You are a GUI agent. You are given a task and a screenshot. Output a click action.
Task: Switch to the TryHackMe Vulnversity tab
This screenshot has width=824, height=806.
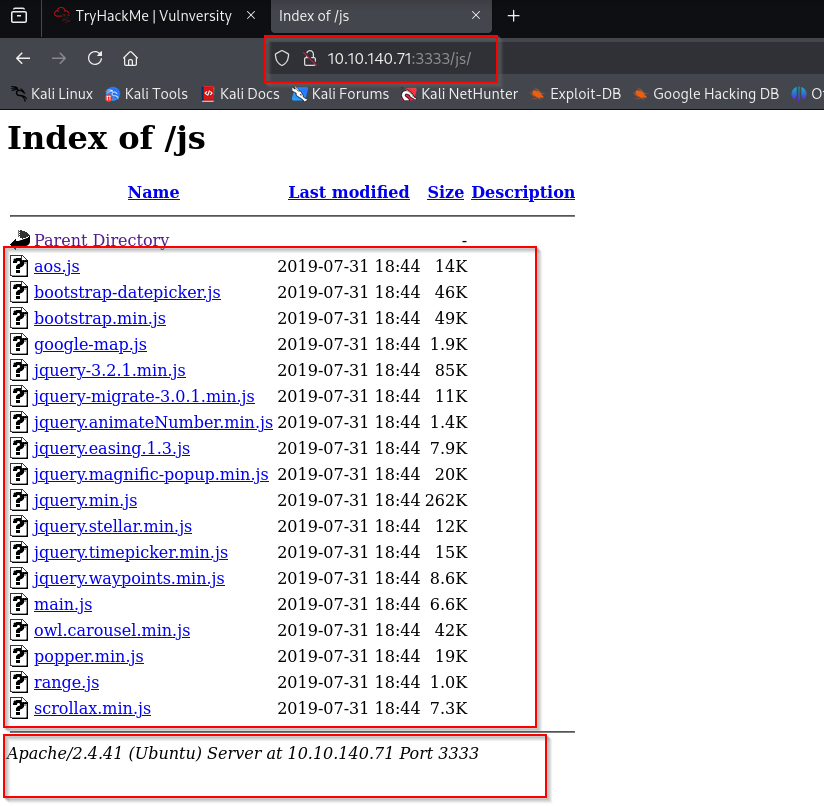[150, 16]
